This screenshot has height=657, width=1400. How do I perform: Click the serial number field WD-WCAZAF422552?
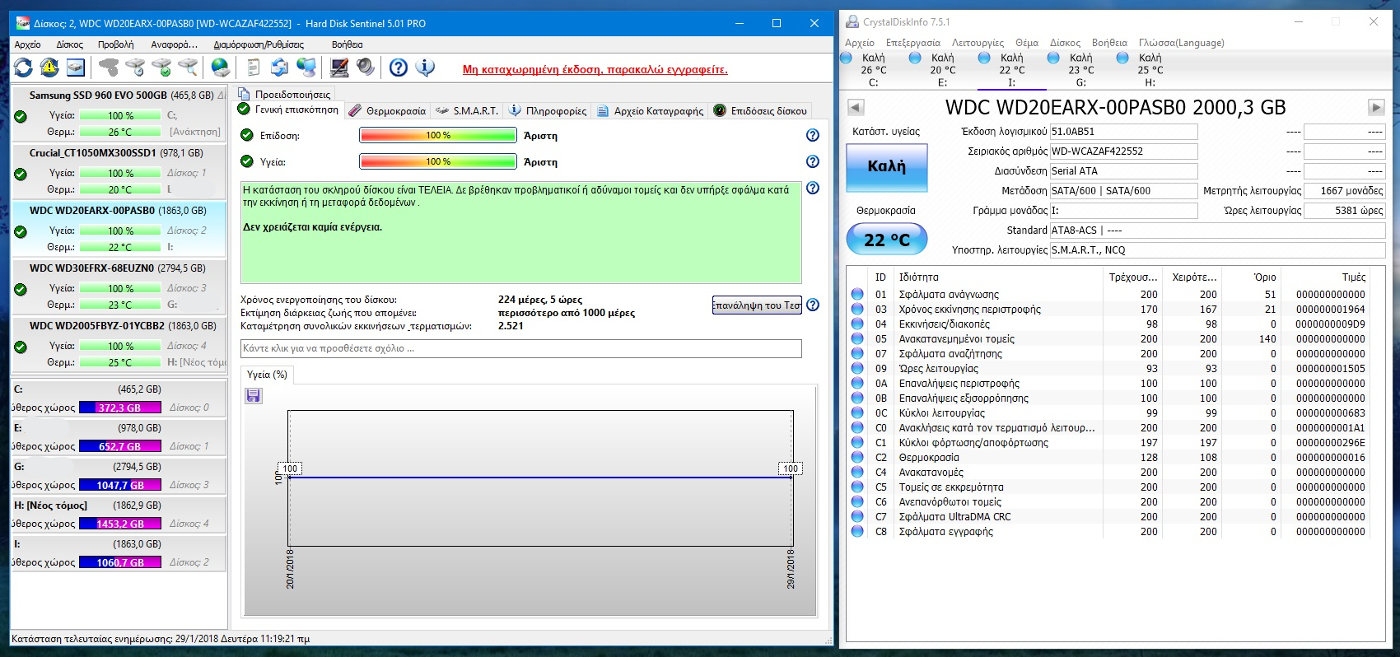[1123, 151]
